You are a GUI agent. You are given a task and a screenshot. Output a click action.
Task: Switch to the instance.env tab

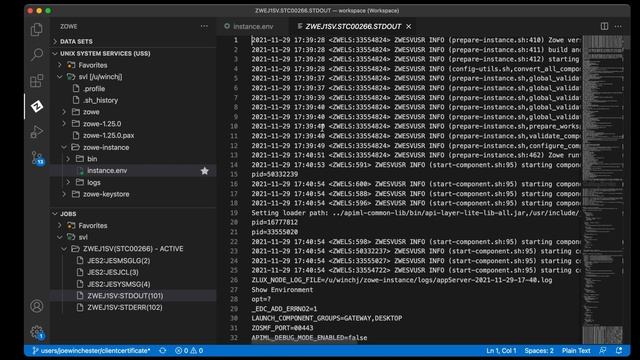[x=253, y=27]
